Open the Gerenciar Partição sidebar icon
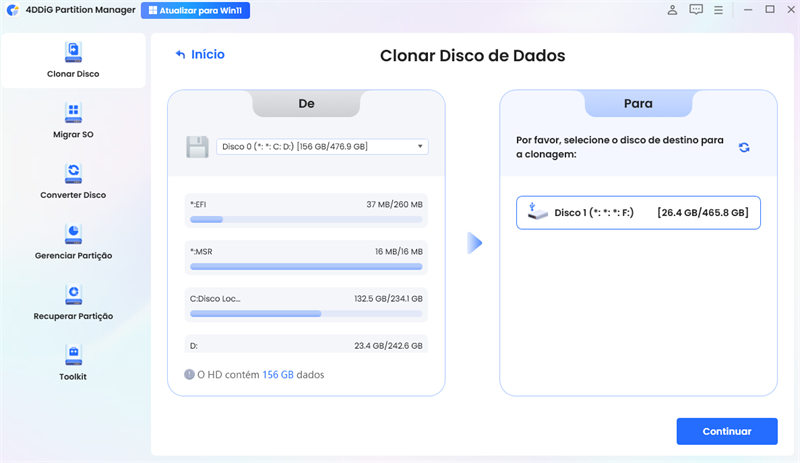The image size is (800, 463). (73, 234)
